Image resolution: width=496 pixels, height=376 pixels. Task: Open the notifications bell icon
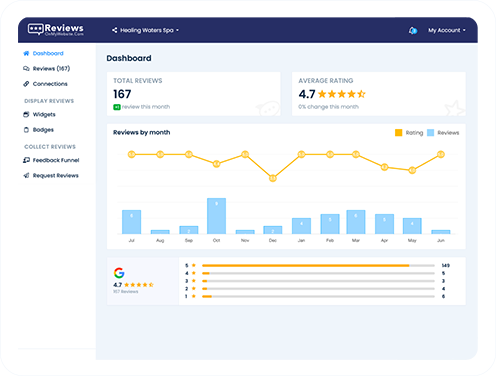point(413,30)
